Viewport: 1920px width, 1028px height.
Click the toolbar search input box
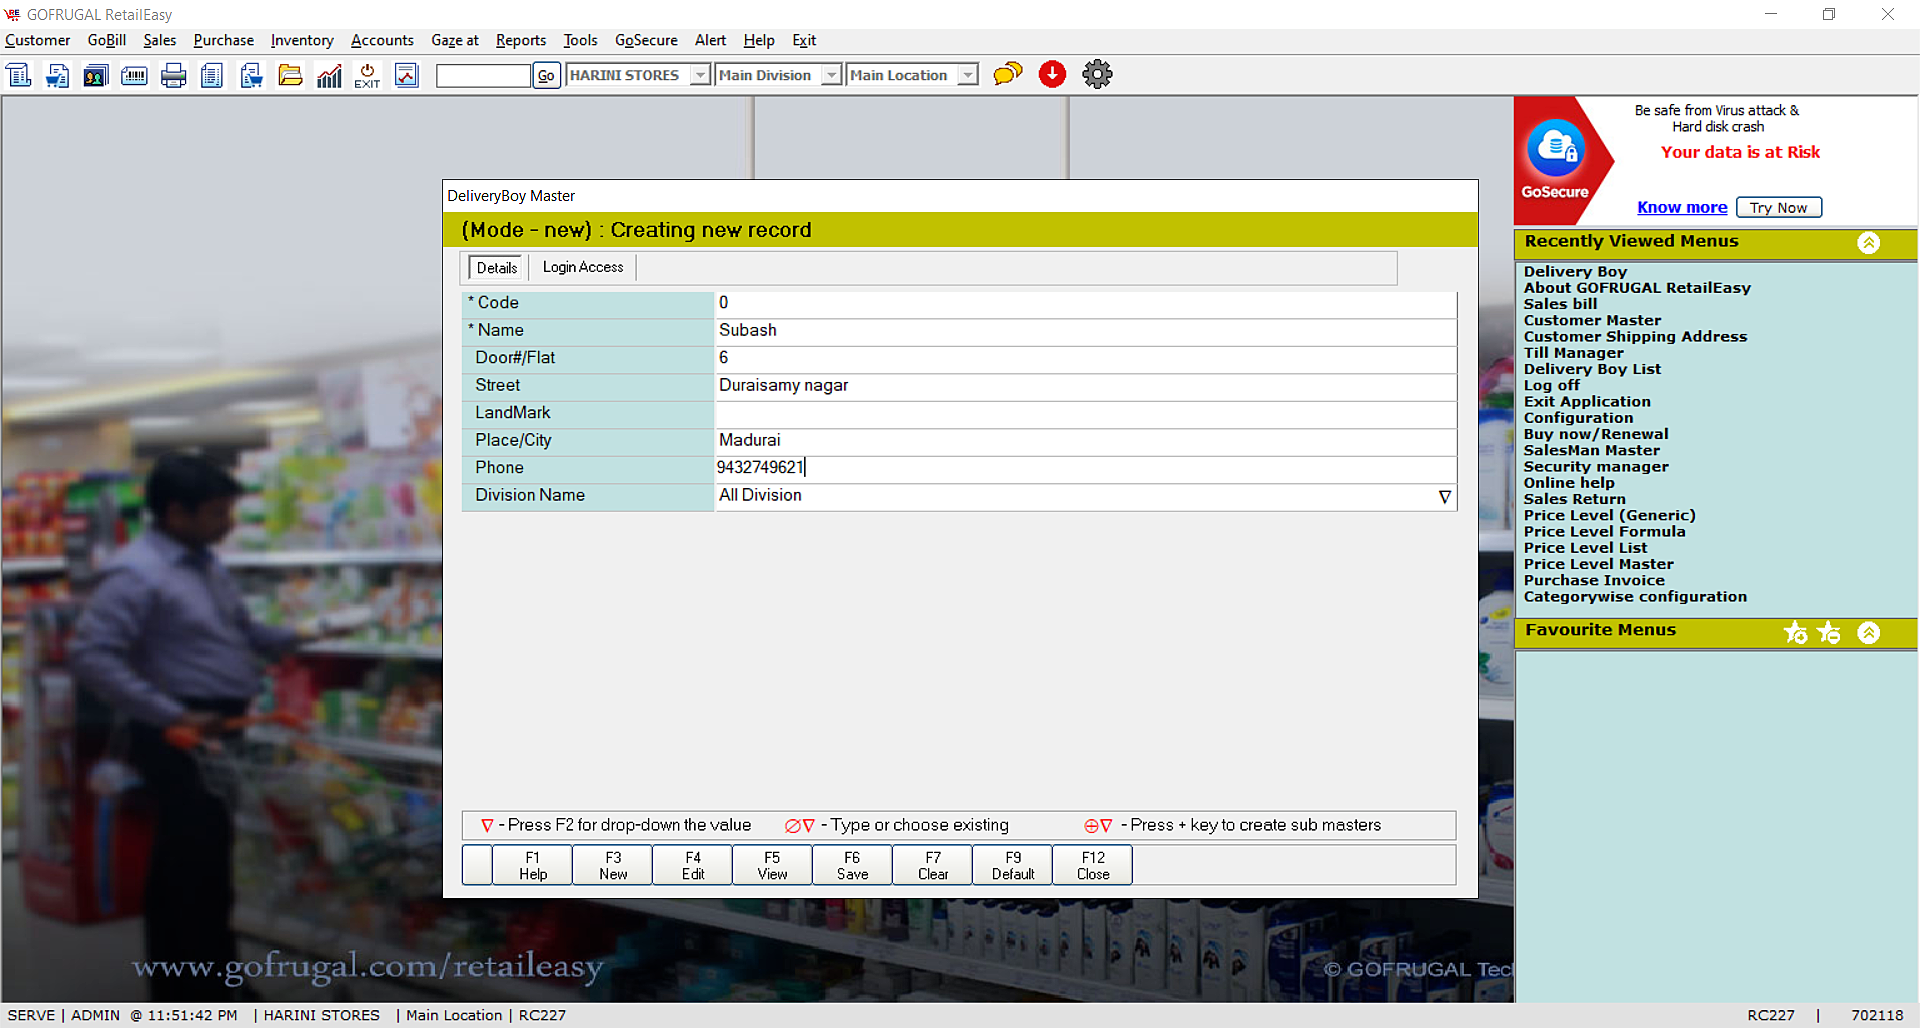click(483, 75)
